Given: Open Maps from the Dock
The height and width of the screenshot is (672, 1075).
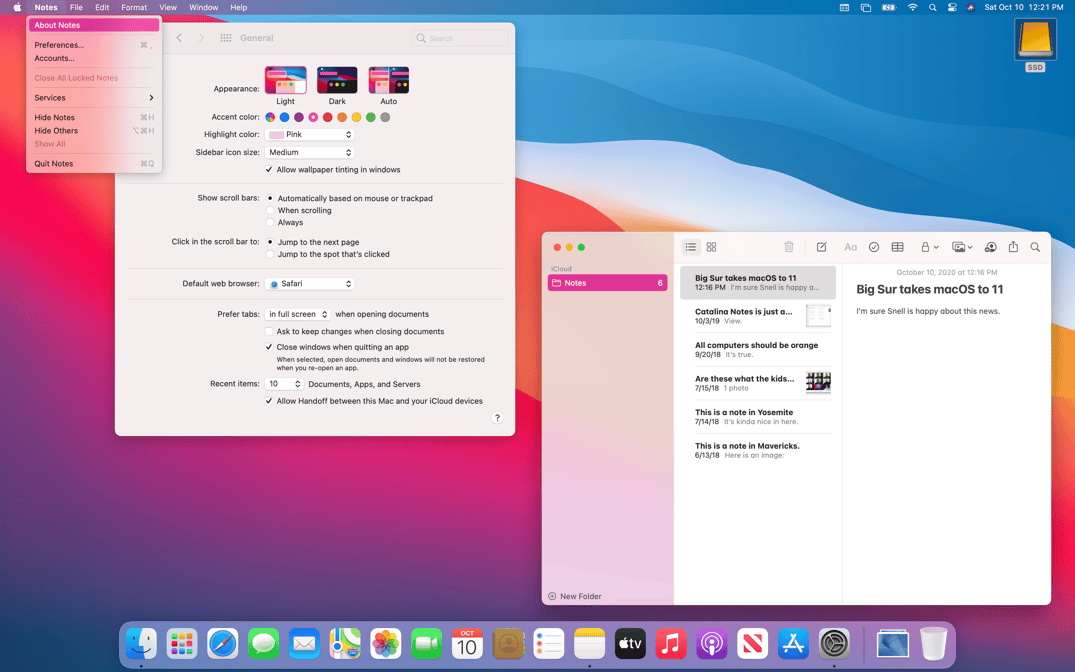Looking at the screenshot, I should pos(345,644).
